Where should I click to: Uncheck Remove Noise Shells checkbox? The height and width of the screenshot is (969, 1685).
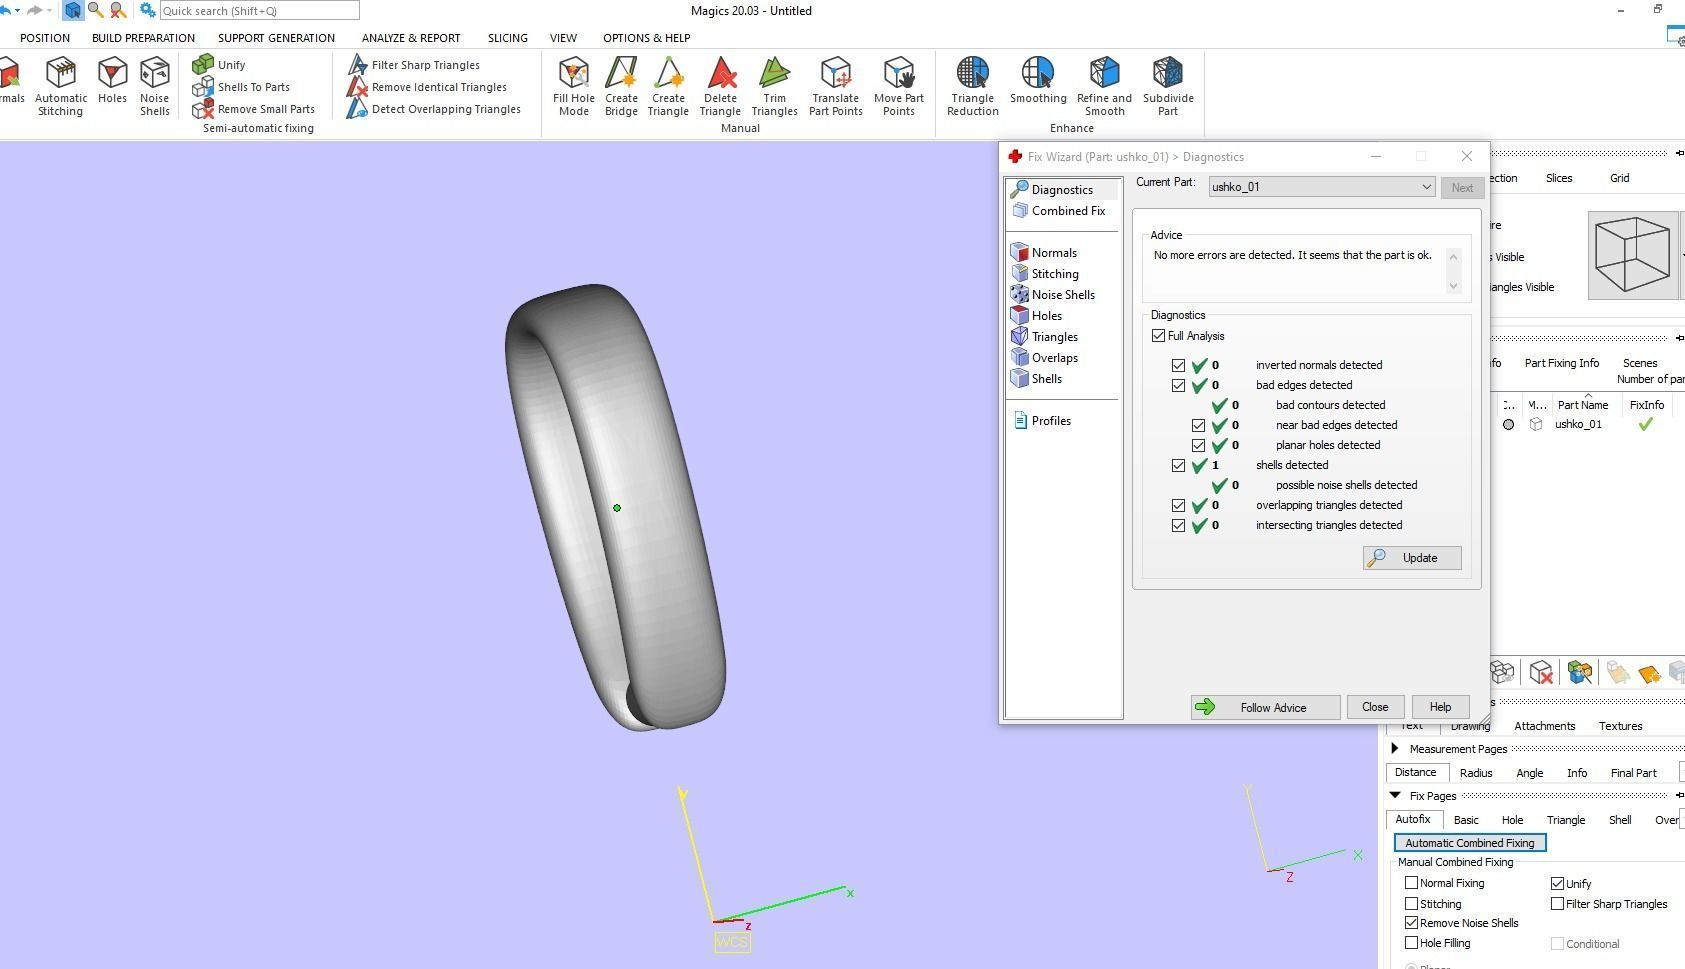click(1411, 923)
